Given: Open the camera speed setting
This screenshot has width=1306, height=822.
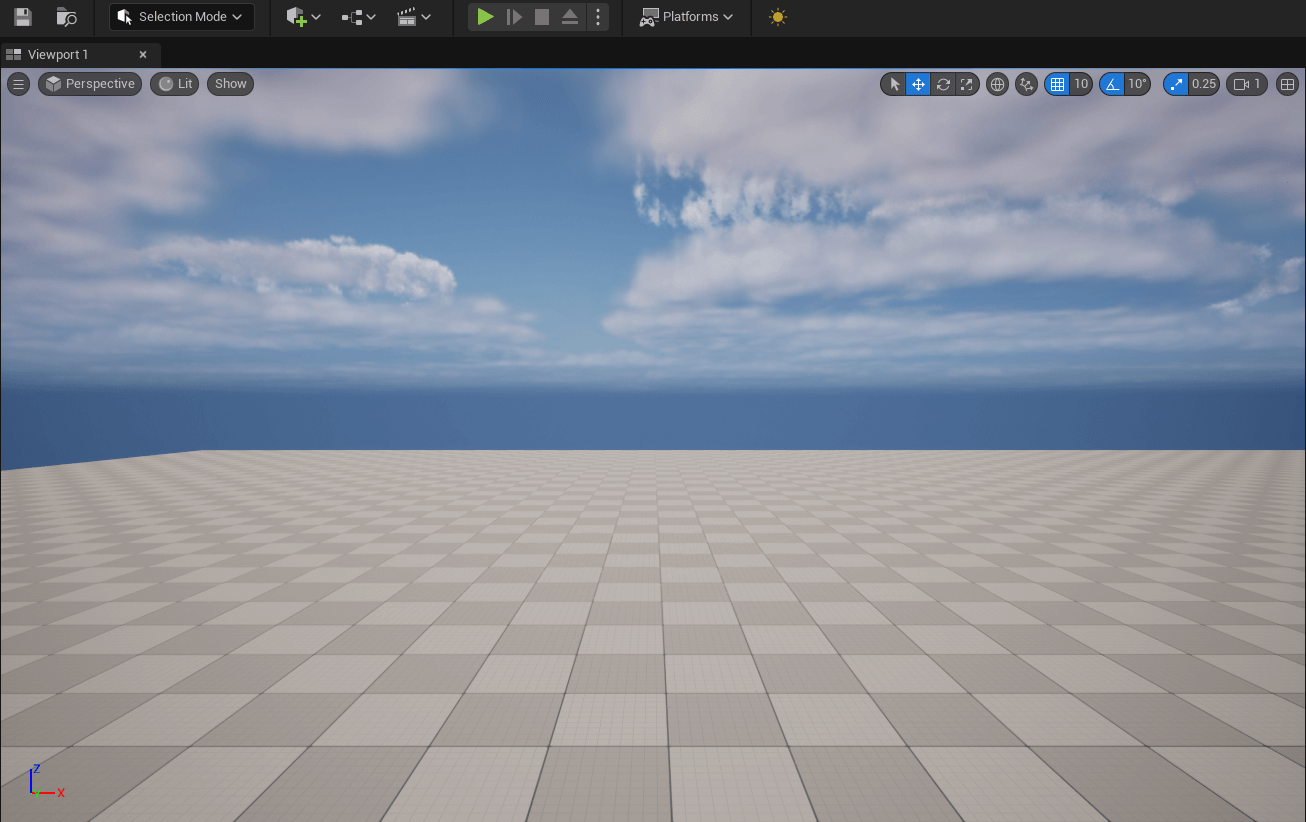Looking at the screenshot, I should point(1247,84).
